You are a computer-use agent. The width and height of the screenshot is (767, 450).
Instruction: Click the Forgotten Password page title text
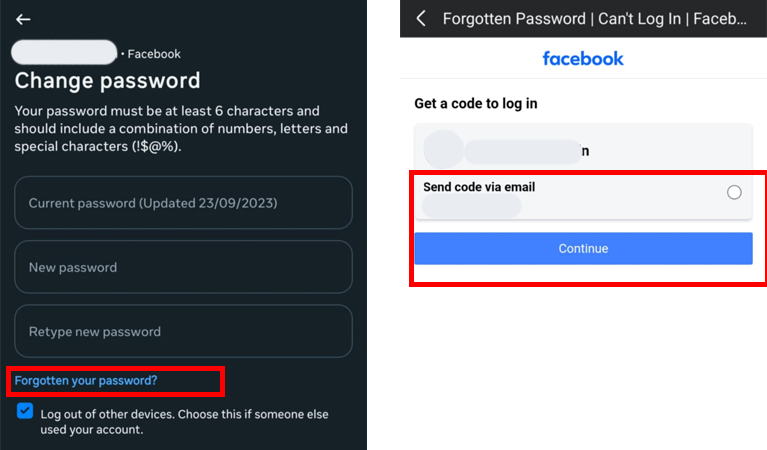coord(594,19)
